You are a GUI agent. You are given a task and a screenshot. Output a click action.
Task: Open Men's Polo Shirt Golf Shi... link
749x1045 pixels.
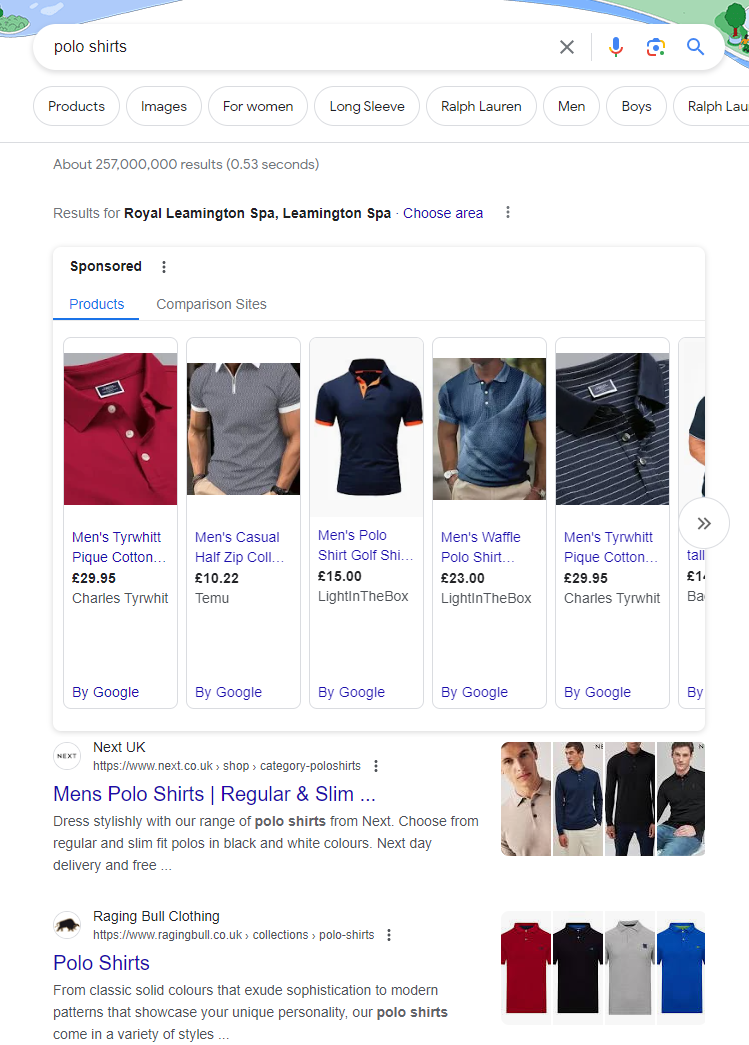click(366, 545)
